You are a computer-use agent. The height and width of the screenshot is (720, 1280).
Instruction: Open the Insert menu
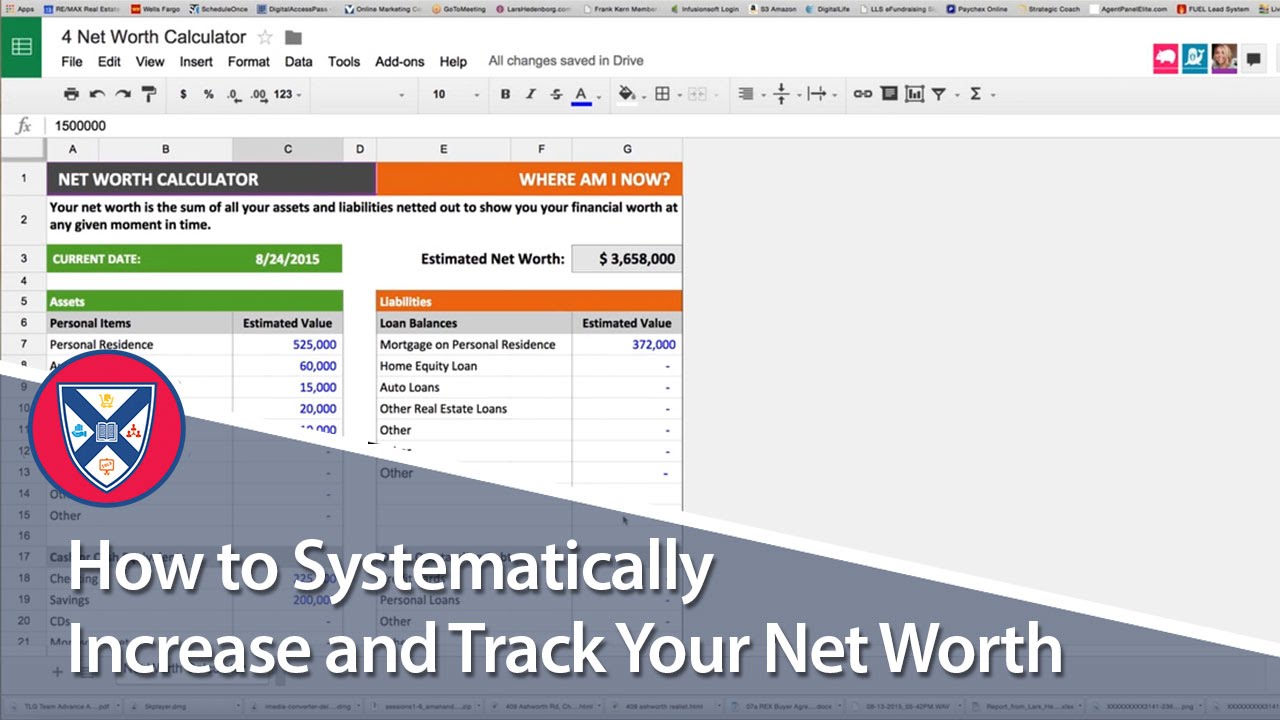(196, 61)
